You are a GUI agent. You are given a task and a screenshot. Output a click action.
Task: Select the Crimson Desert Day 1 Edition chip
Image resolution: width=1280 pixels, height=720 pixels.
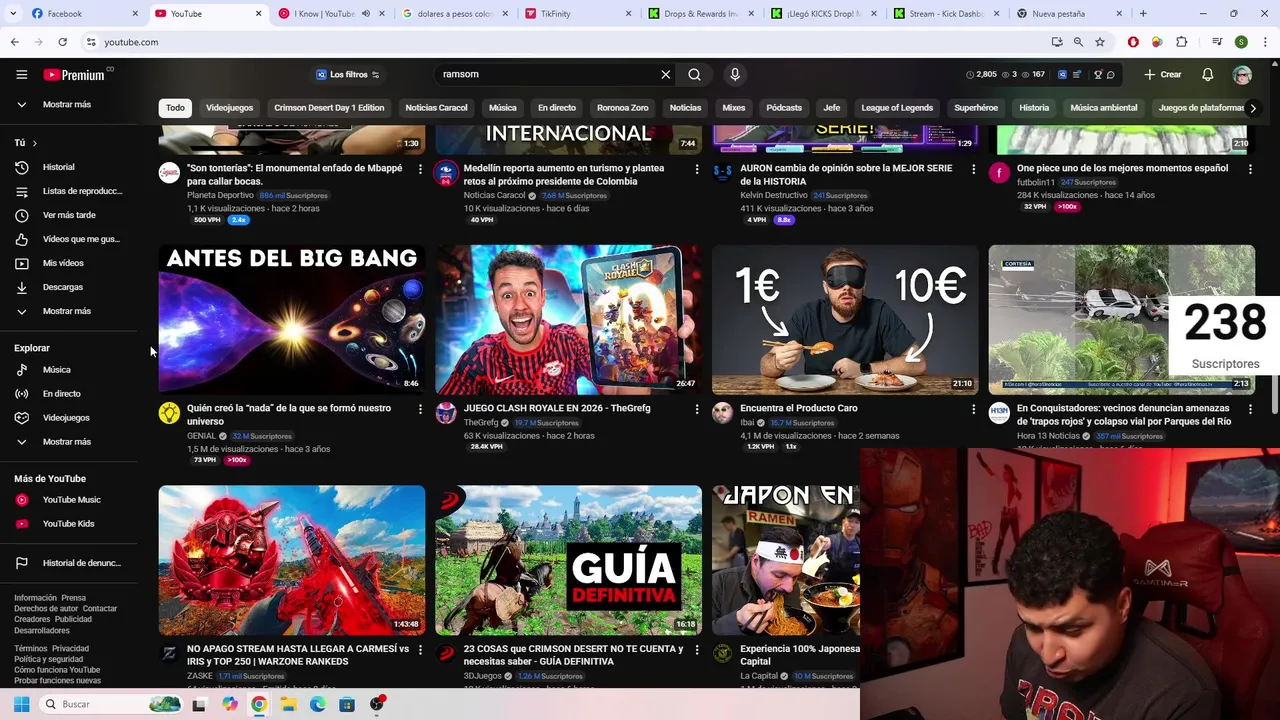point(329,108)
